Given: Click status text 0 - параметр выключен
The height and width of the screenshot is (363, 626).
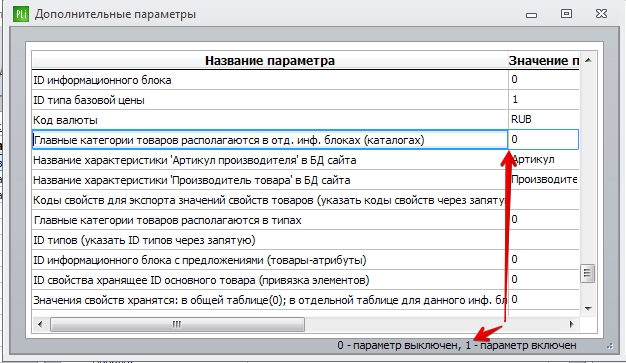Looking at the screenshot, I should click(x=398, y=345).
